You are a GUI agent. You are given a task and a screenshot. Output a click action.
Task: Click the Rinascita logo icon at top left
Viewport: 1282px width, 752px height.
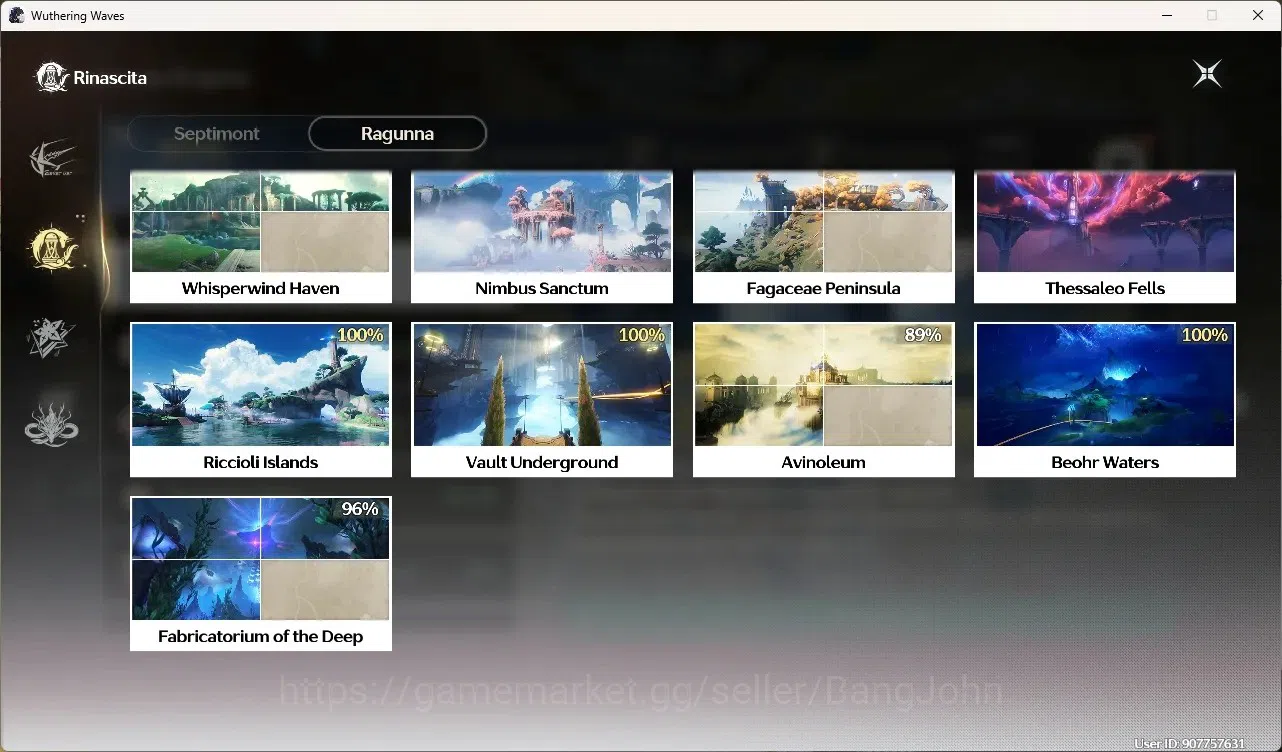(x=51, y=77)
